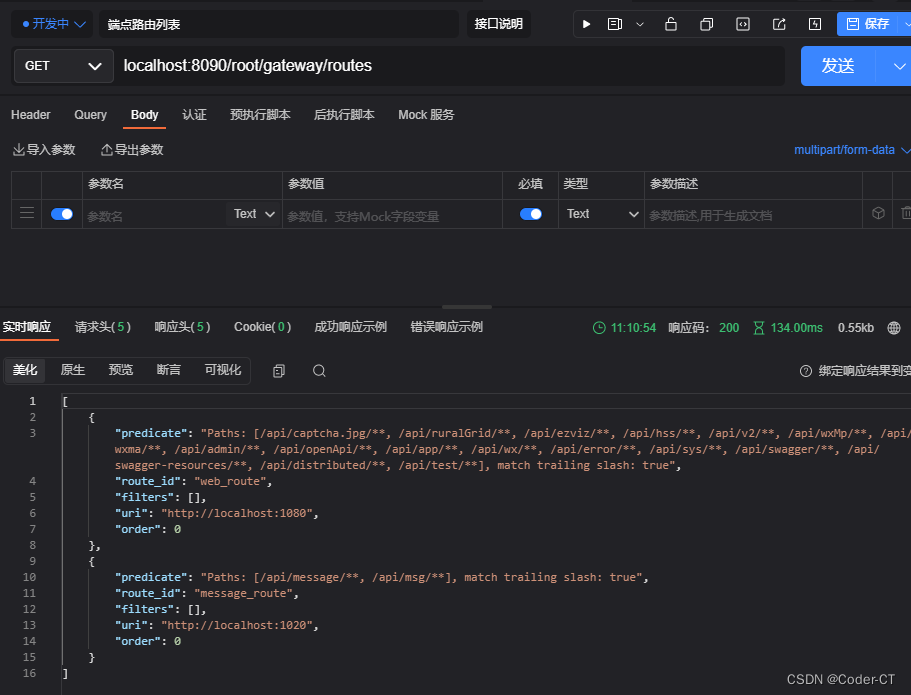Click the generate code icon
The width and height of the screenshot is (911, 695).
pyautogui.click(x=743, y=24)
